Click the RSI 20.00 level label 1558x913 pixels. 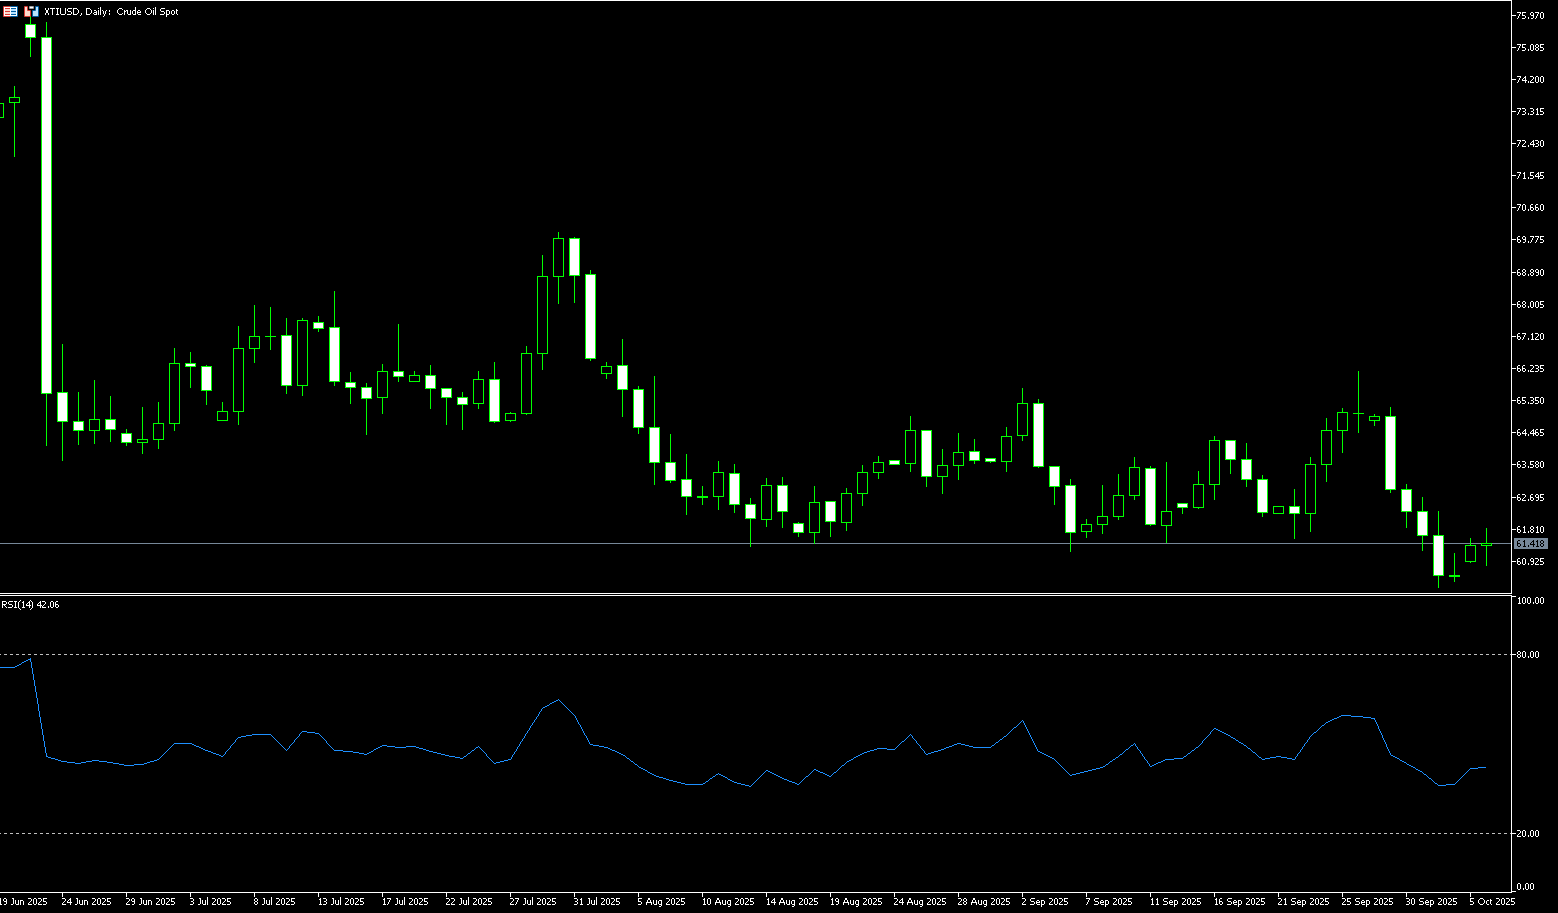[1527, 833]
